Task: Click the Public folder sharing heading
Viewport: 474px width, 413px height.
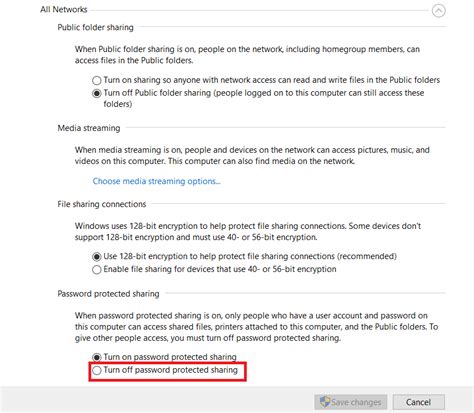Action: 95,27
